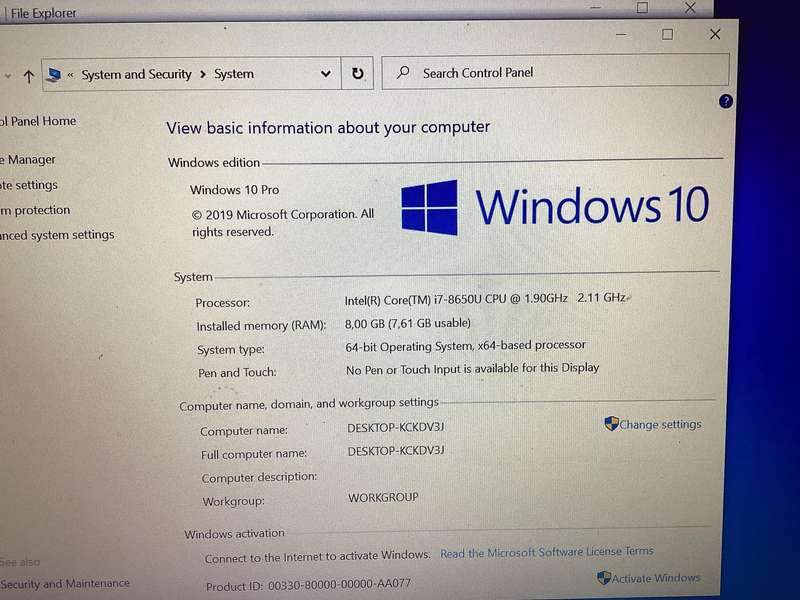800x600 pixels.
Task: Click the Windows 10 Pro edition text
Action: [234, 190]
